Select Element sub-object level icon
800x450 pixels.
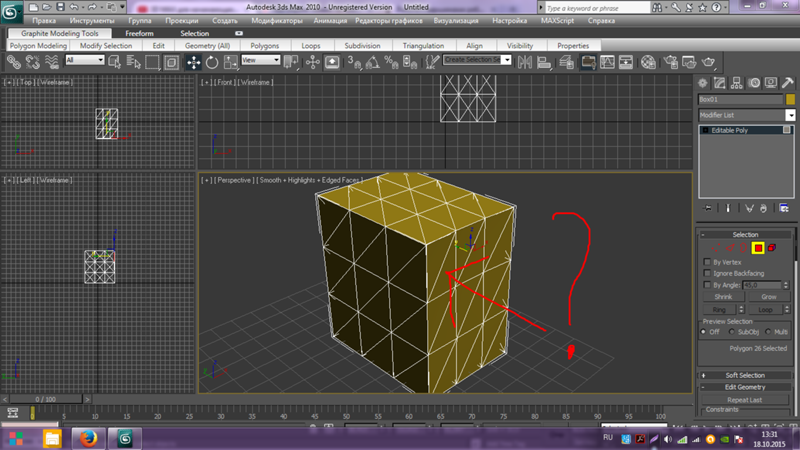click(x=773, y=247)
